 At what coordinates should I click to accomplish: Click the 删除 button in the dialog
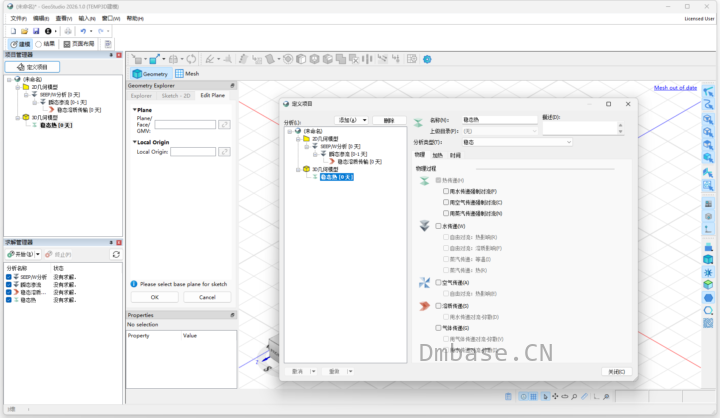pos(389,120)
